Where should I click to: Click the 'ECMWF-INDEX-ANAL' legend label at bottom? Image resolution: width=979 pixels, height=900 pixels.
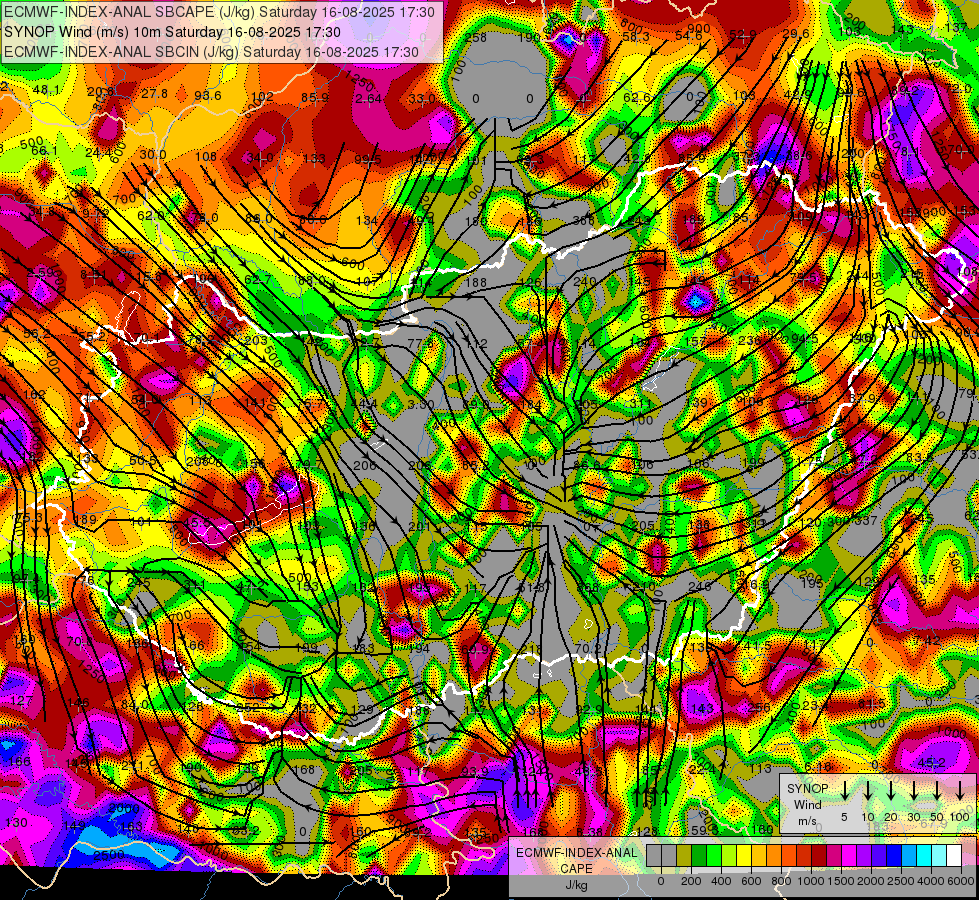pos(576,853)
